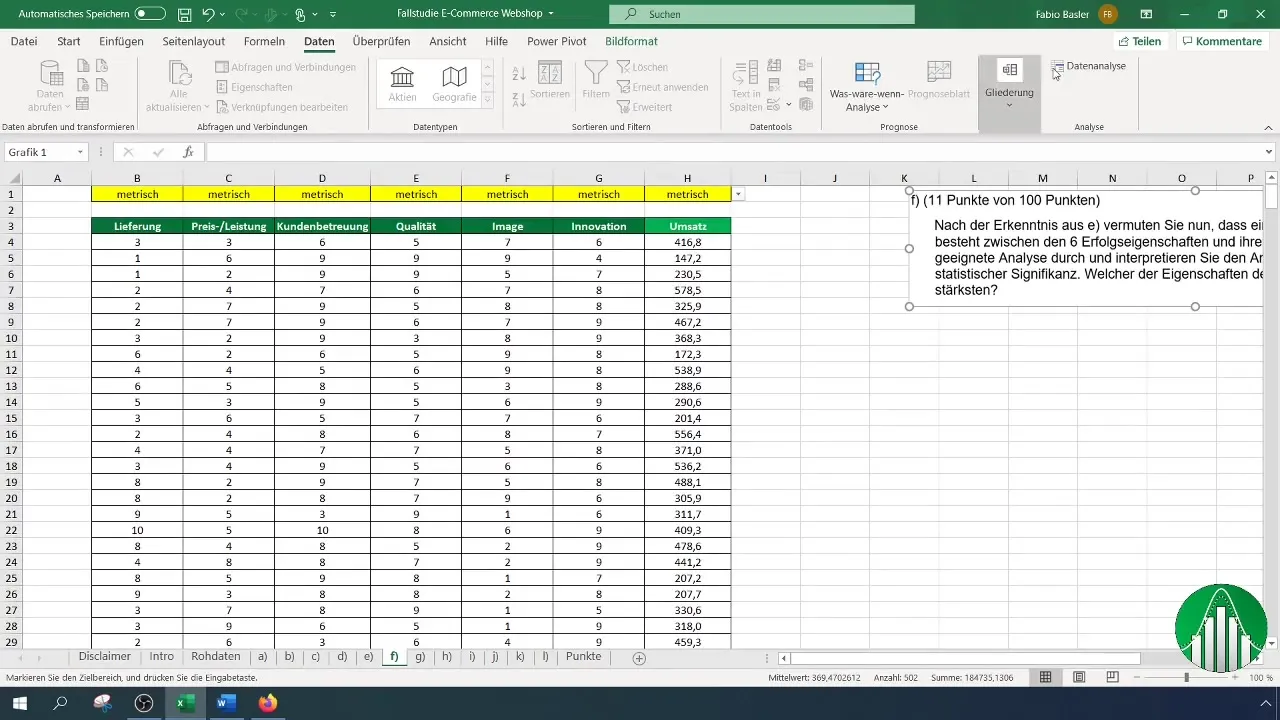
Task: Click user avatar FB
Action: pyautogui.click(x=1107, y=15)
